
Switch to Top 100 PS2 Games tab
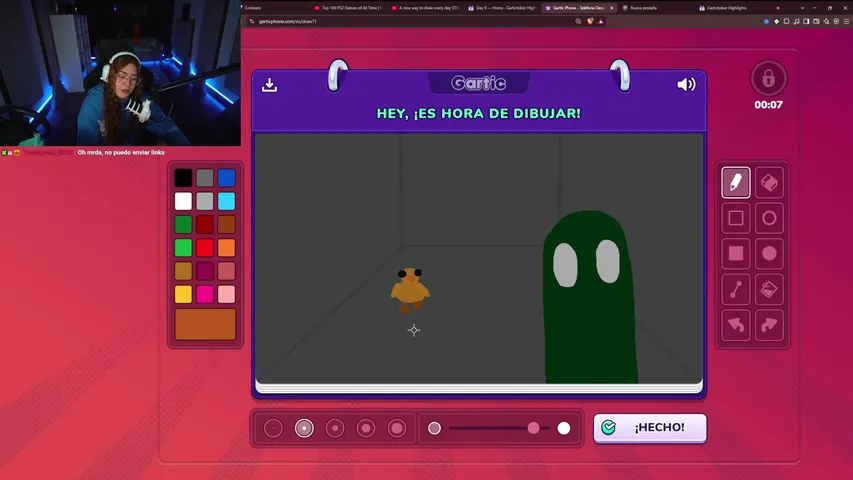coord(349,8)
